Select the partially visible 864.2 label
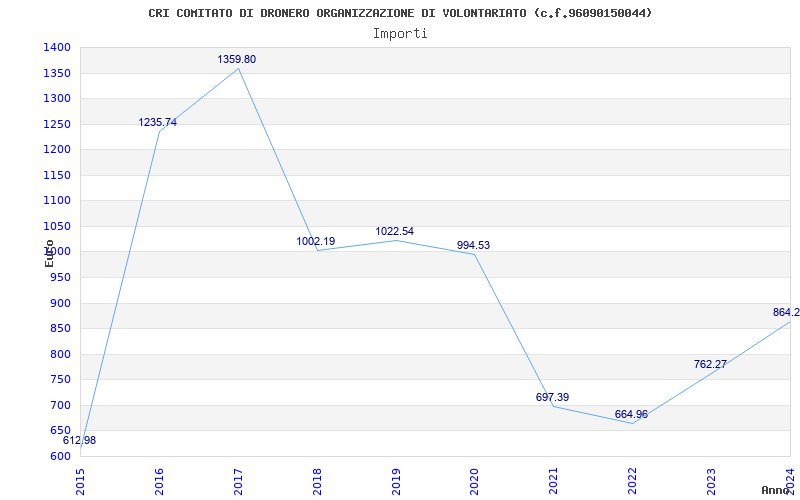Screen dimensions: 800x500 pyautogui.click(x=786, y=312)
